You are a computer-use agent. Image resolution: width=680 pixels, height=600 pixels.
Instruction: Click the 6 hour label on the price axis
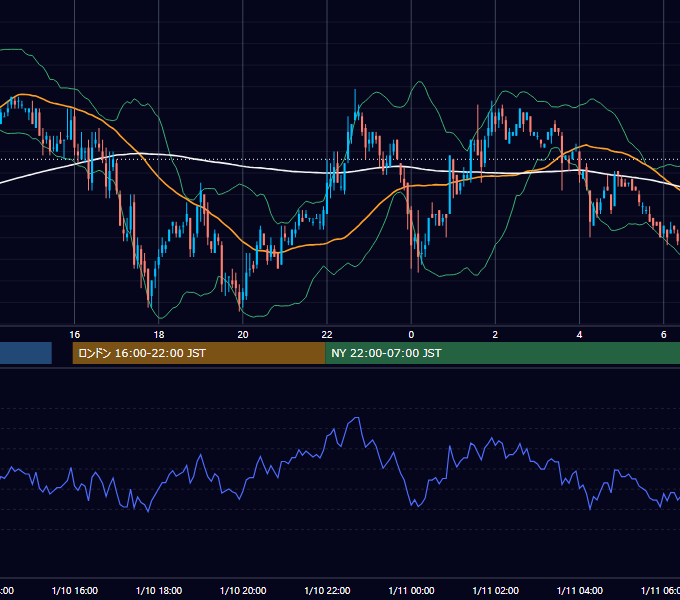[664, 334]
